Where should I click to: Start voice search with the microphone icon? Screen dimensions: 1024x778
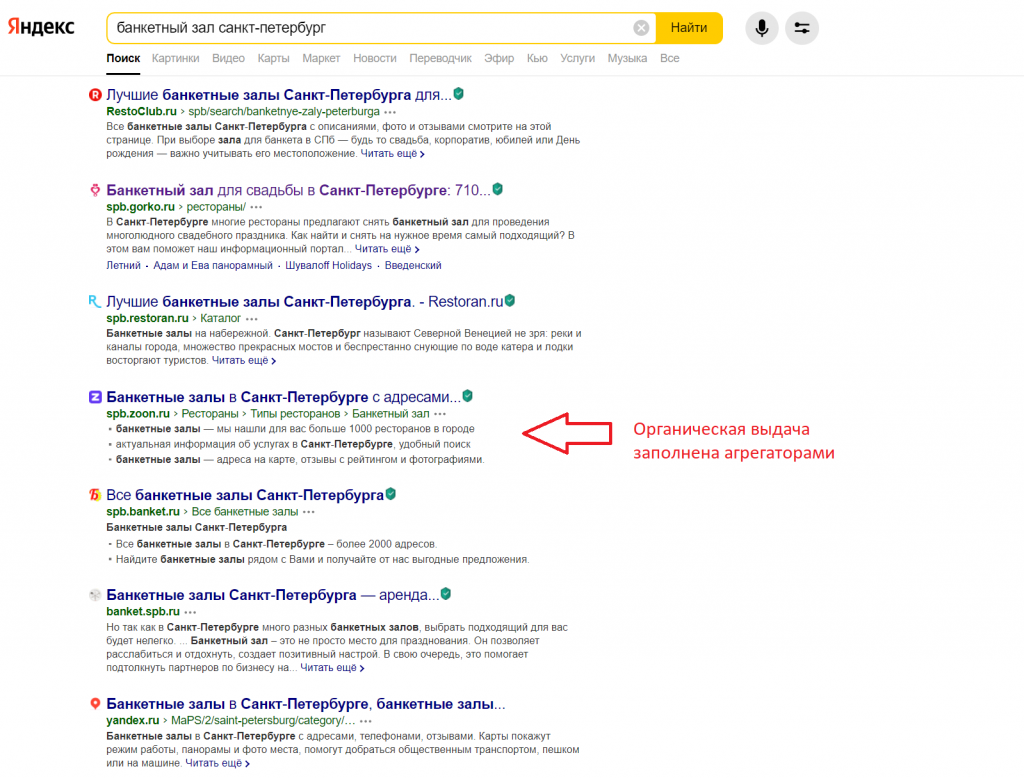point(761,28)
